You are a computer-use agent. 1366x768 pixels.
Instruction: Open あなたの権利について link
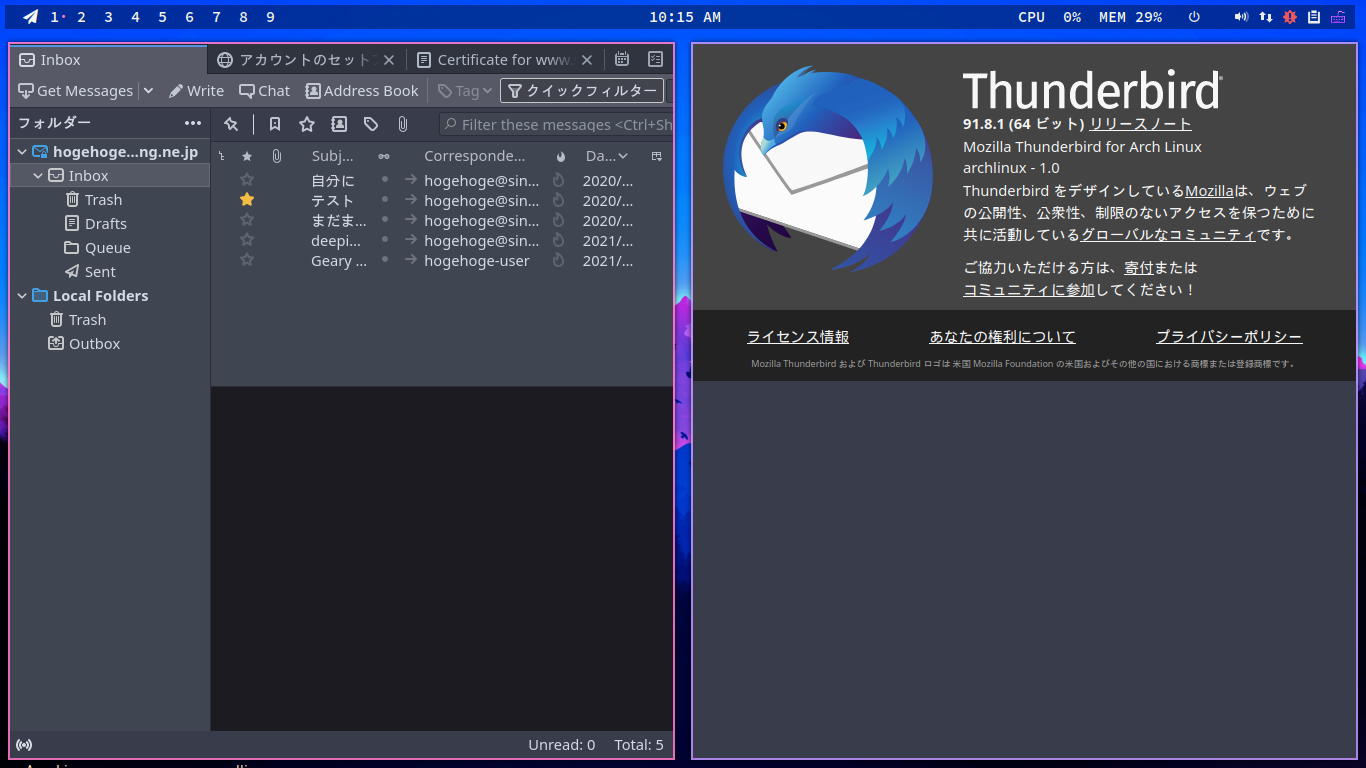point(1003,337)
